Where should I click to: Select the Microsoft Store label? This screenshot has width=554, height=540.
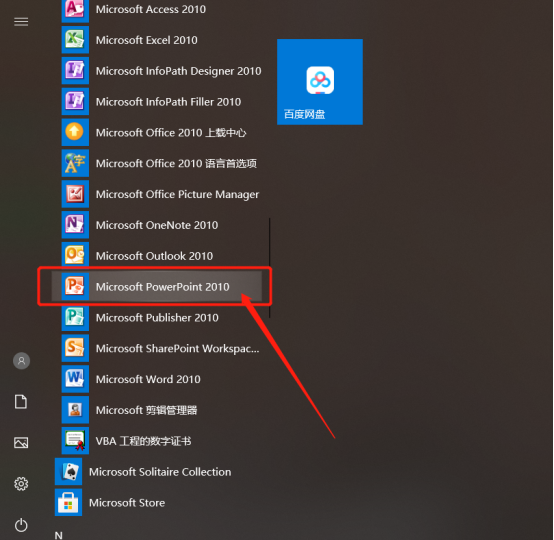coord(126,503)
